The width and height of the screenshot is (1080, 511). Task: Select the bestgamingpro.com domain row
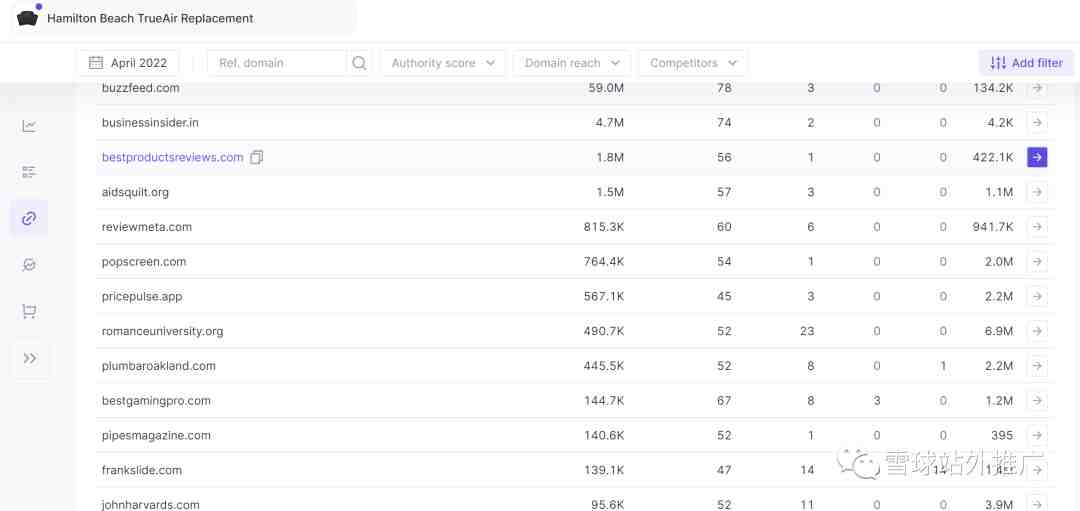point(575,401)
